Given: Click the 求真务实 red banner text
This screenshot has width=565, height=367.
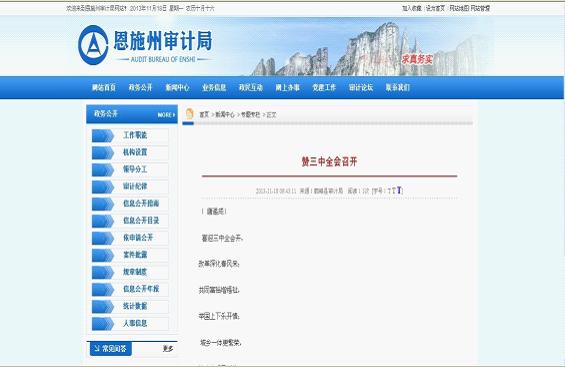Looking at the screenshot, I should click(417, 59).
